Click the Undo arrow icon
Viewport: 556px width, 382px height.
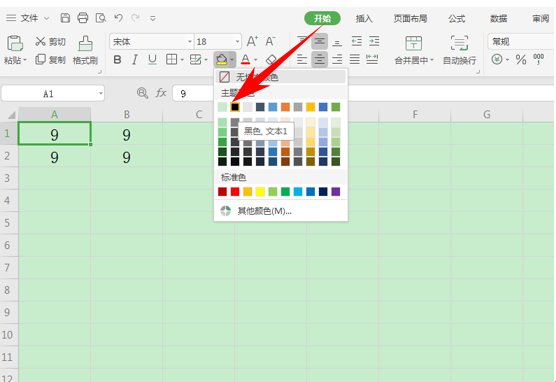point(118,18)
